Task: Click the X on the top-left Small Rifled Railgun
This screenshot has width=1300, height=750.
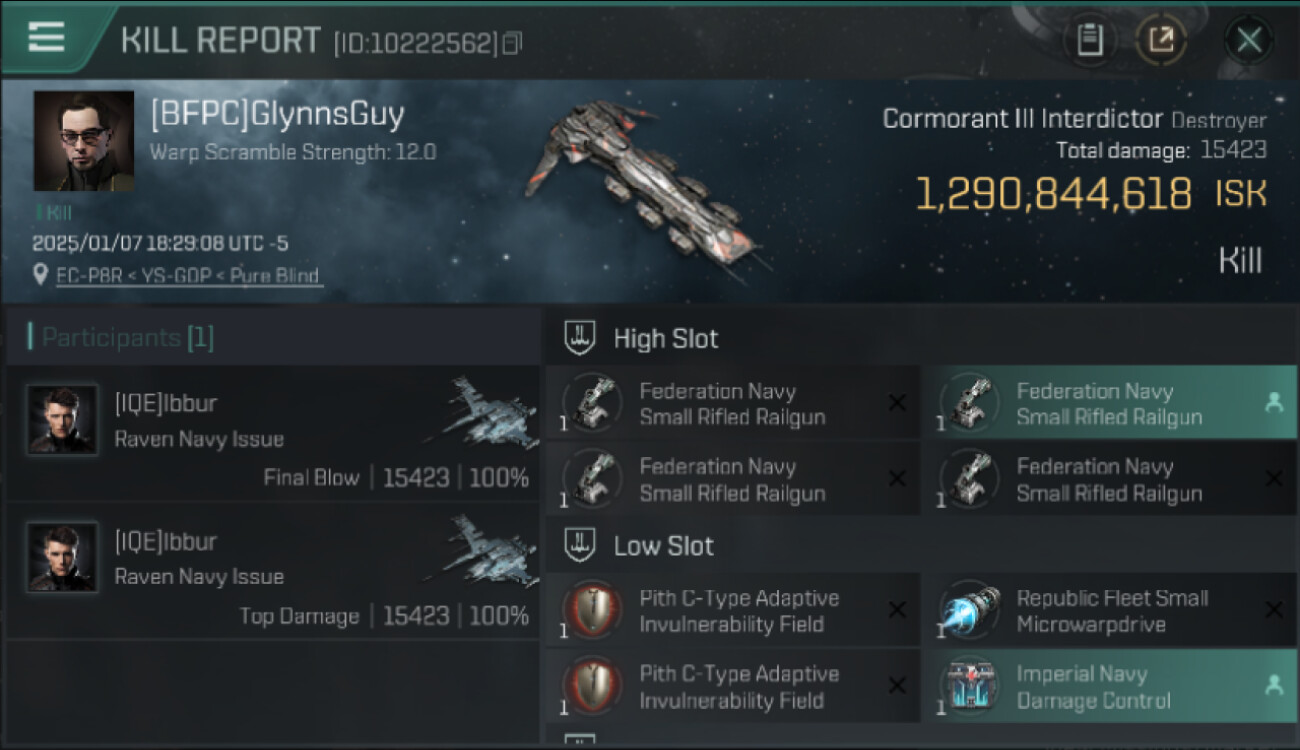Action: tap(897, 403)
